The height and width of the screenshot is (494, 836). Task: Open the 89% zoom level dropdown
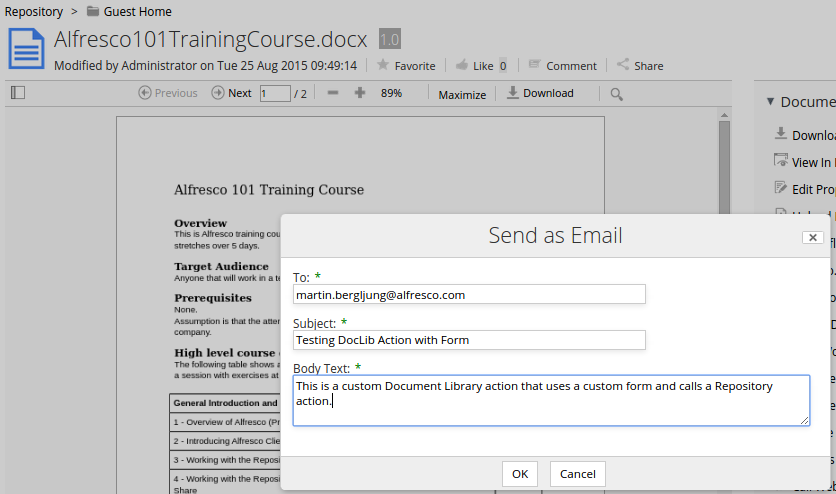391,93
